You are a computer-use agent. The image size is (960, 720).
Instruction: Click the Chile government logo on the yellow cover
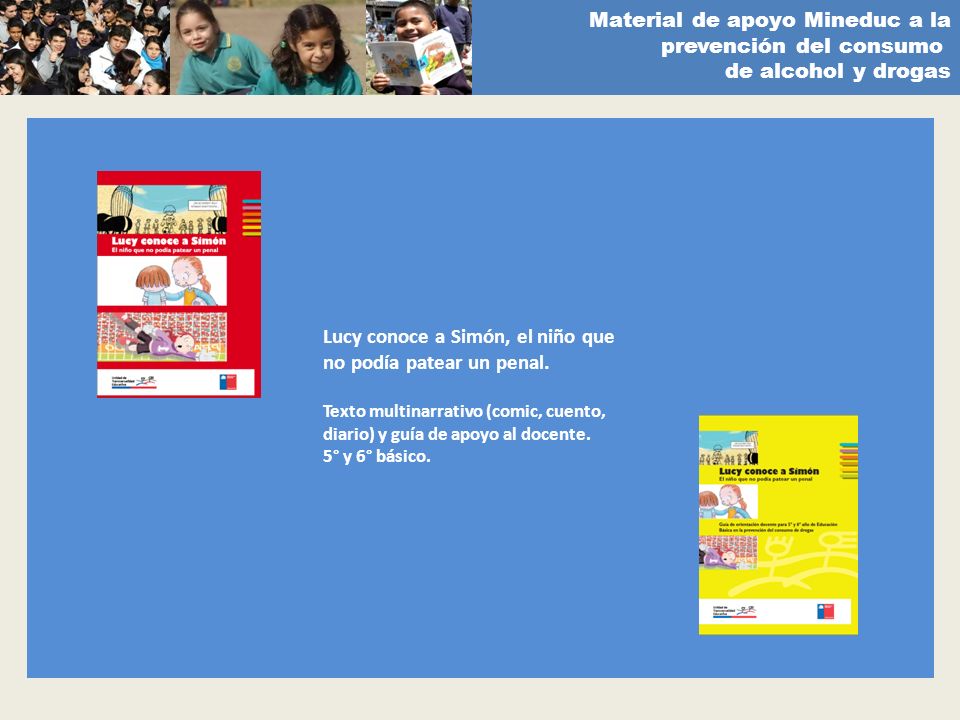pos(825,611)
